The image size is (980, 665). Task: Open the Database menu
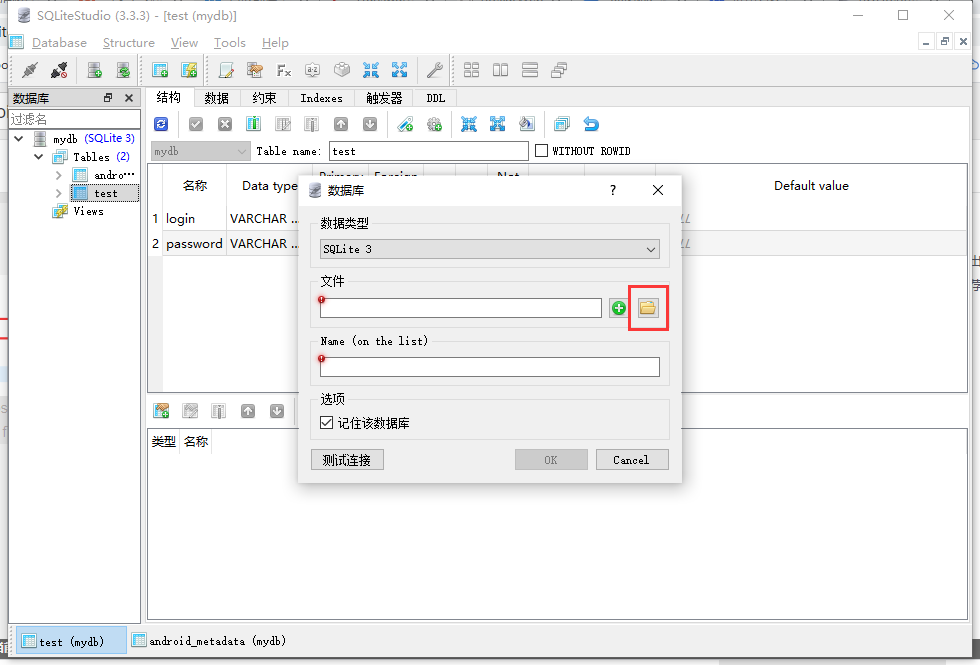(x=59, y=42)
